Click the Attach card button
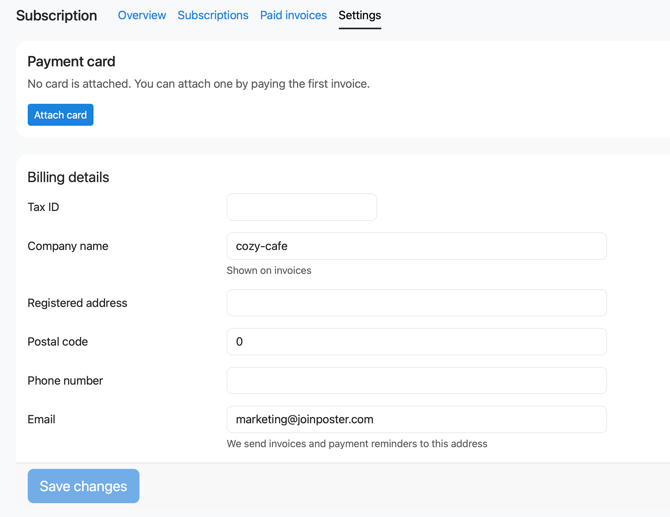Viewport: 670px width, 517px height. tap(60, 115)
